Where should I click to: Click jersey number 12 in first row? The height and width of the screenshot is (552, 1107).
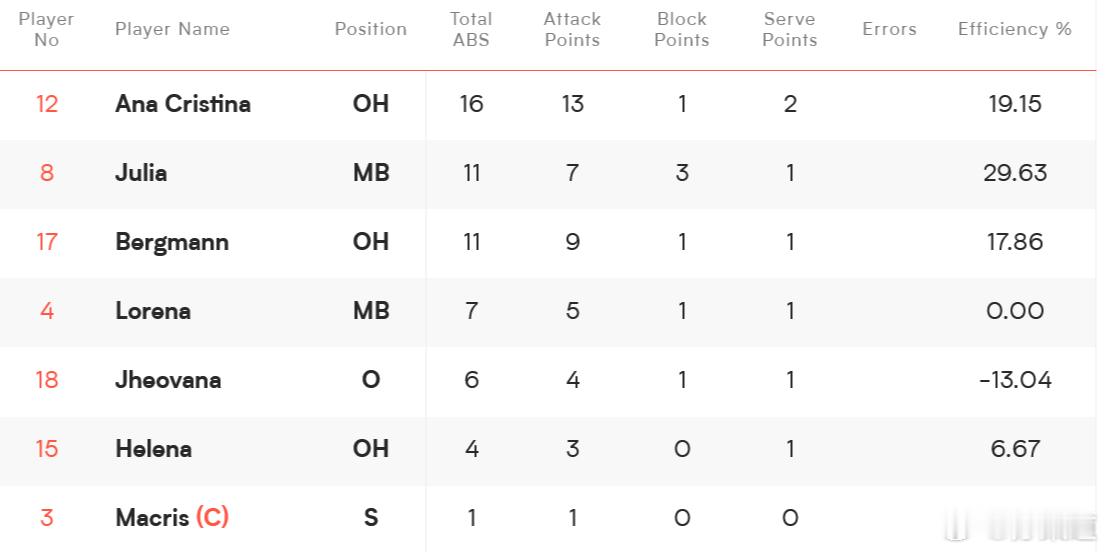47,104
